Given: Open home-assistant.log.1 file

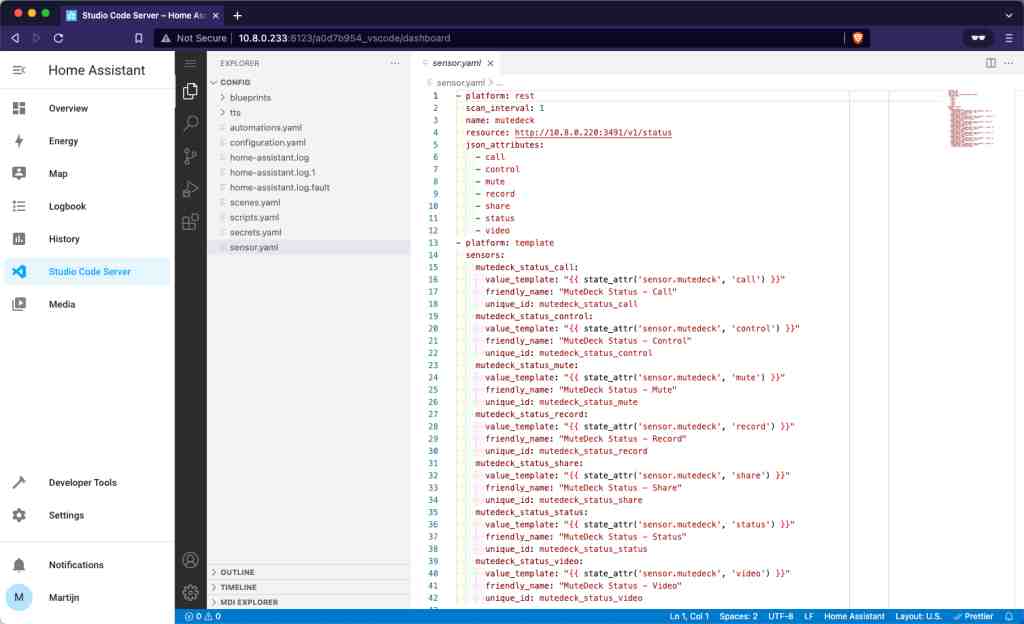Looking at the screenshot, I should [308, 172].
